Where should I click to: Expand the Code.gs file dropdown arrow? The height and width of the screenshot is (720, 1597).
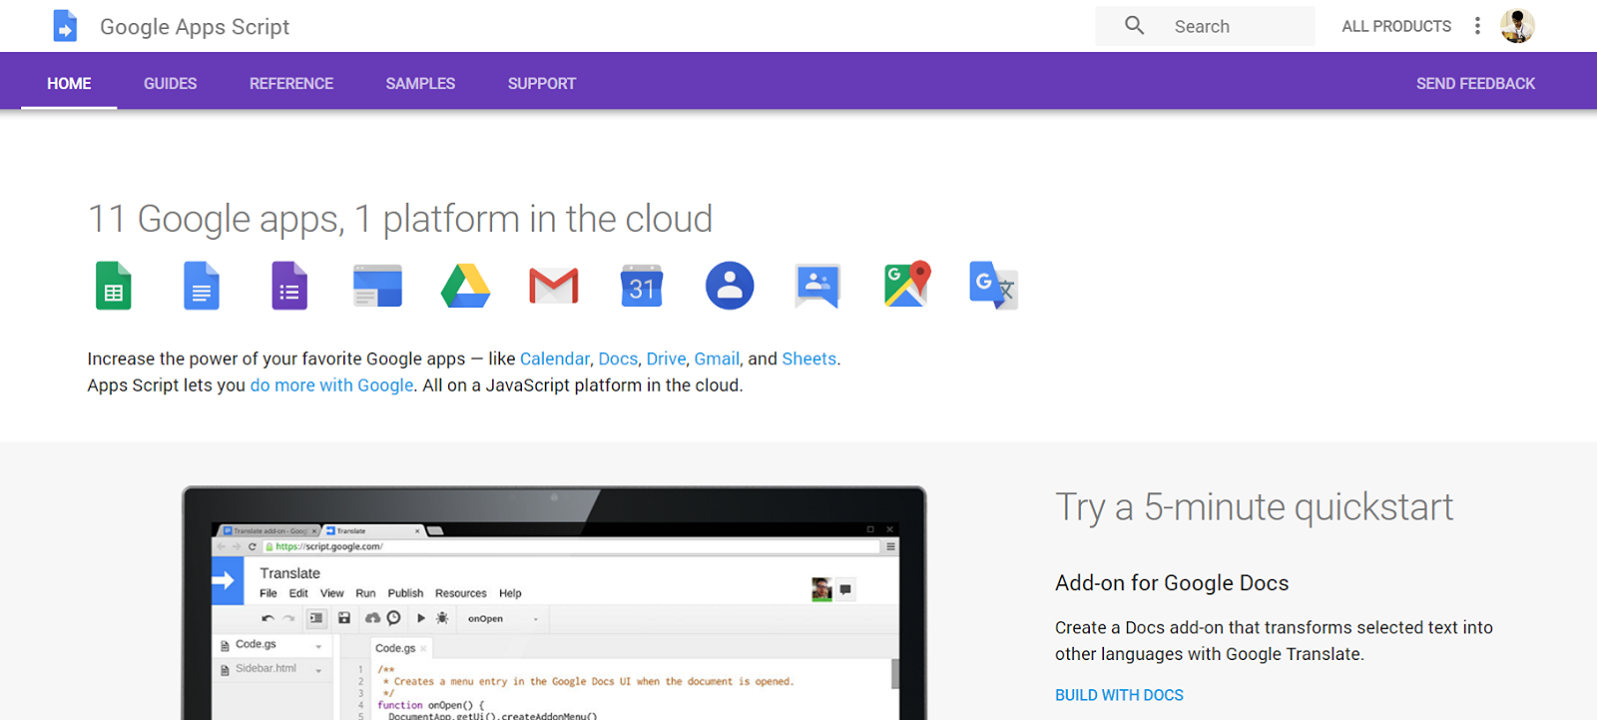click(x=318, y=647)
